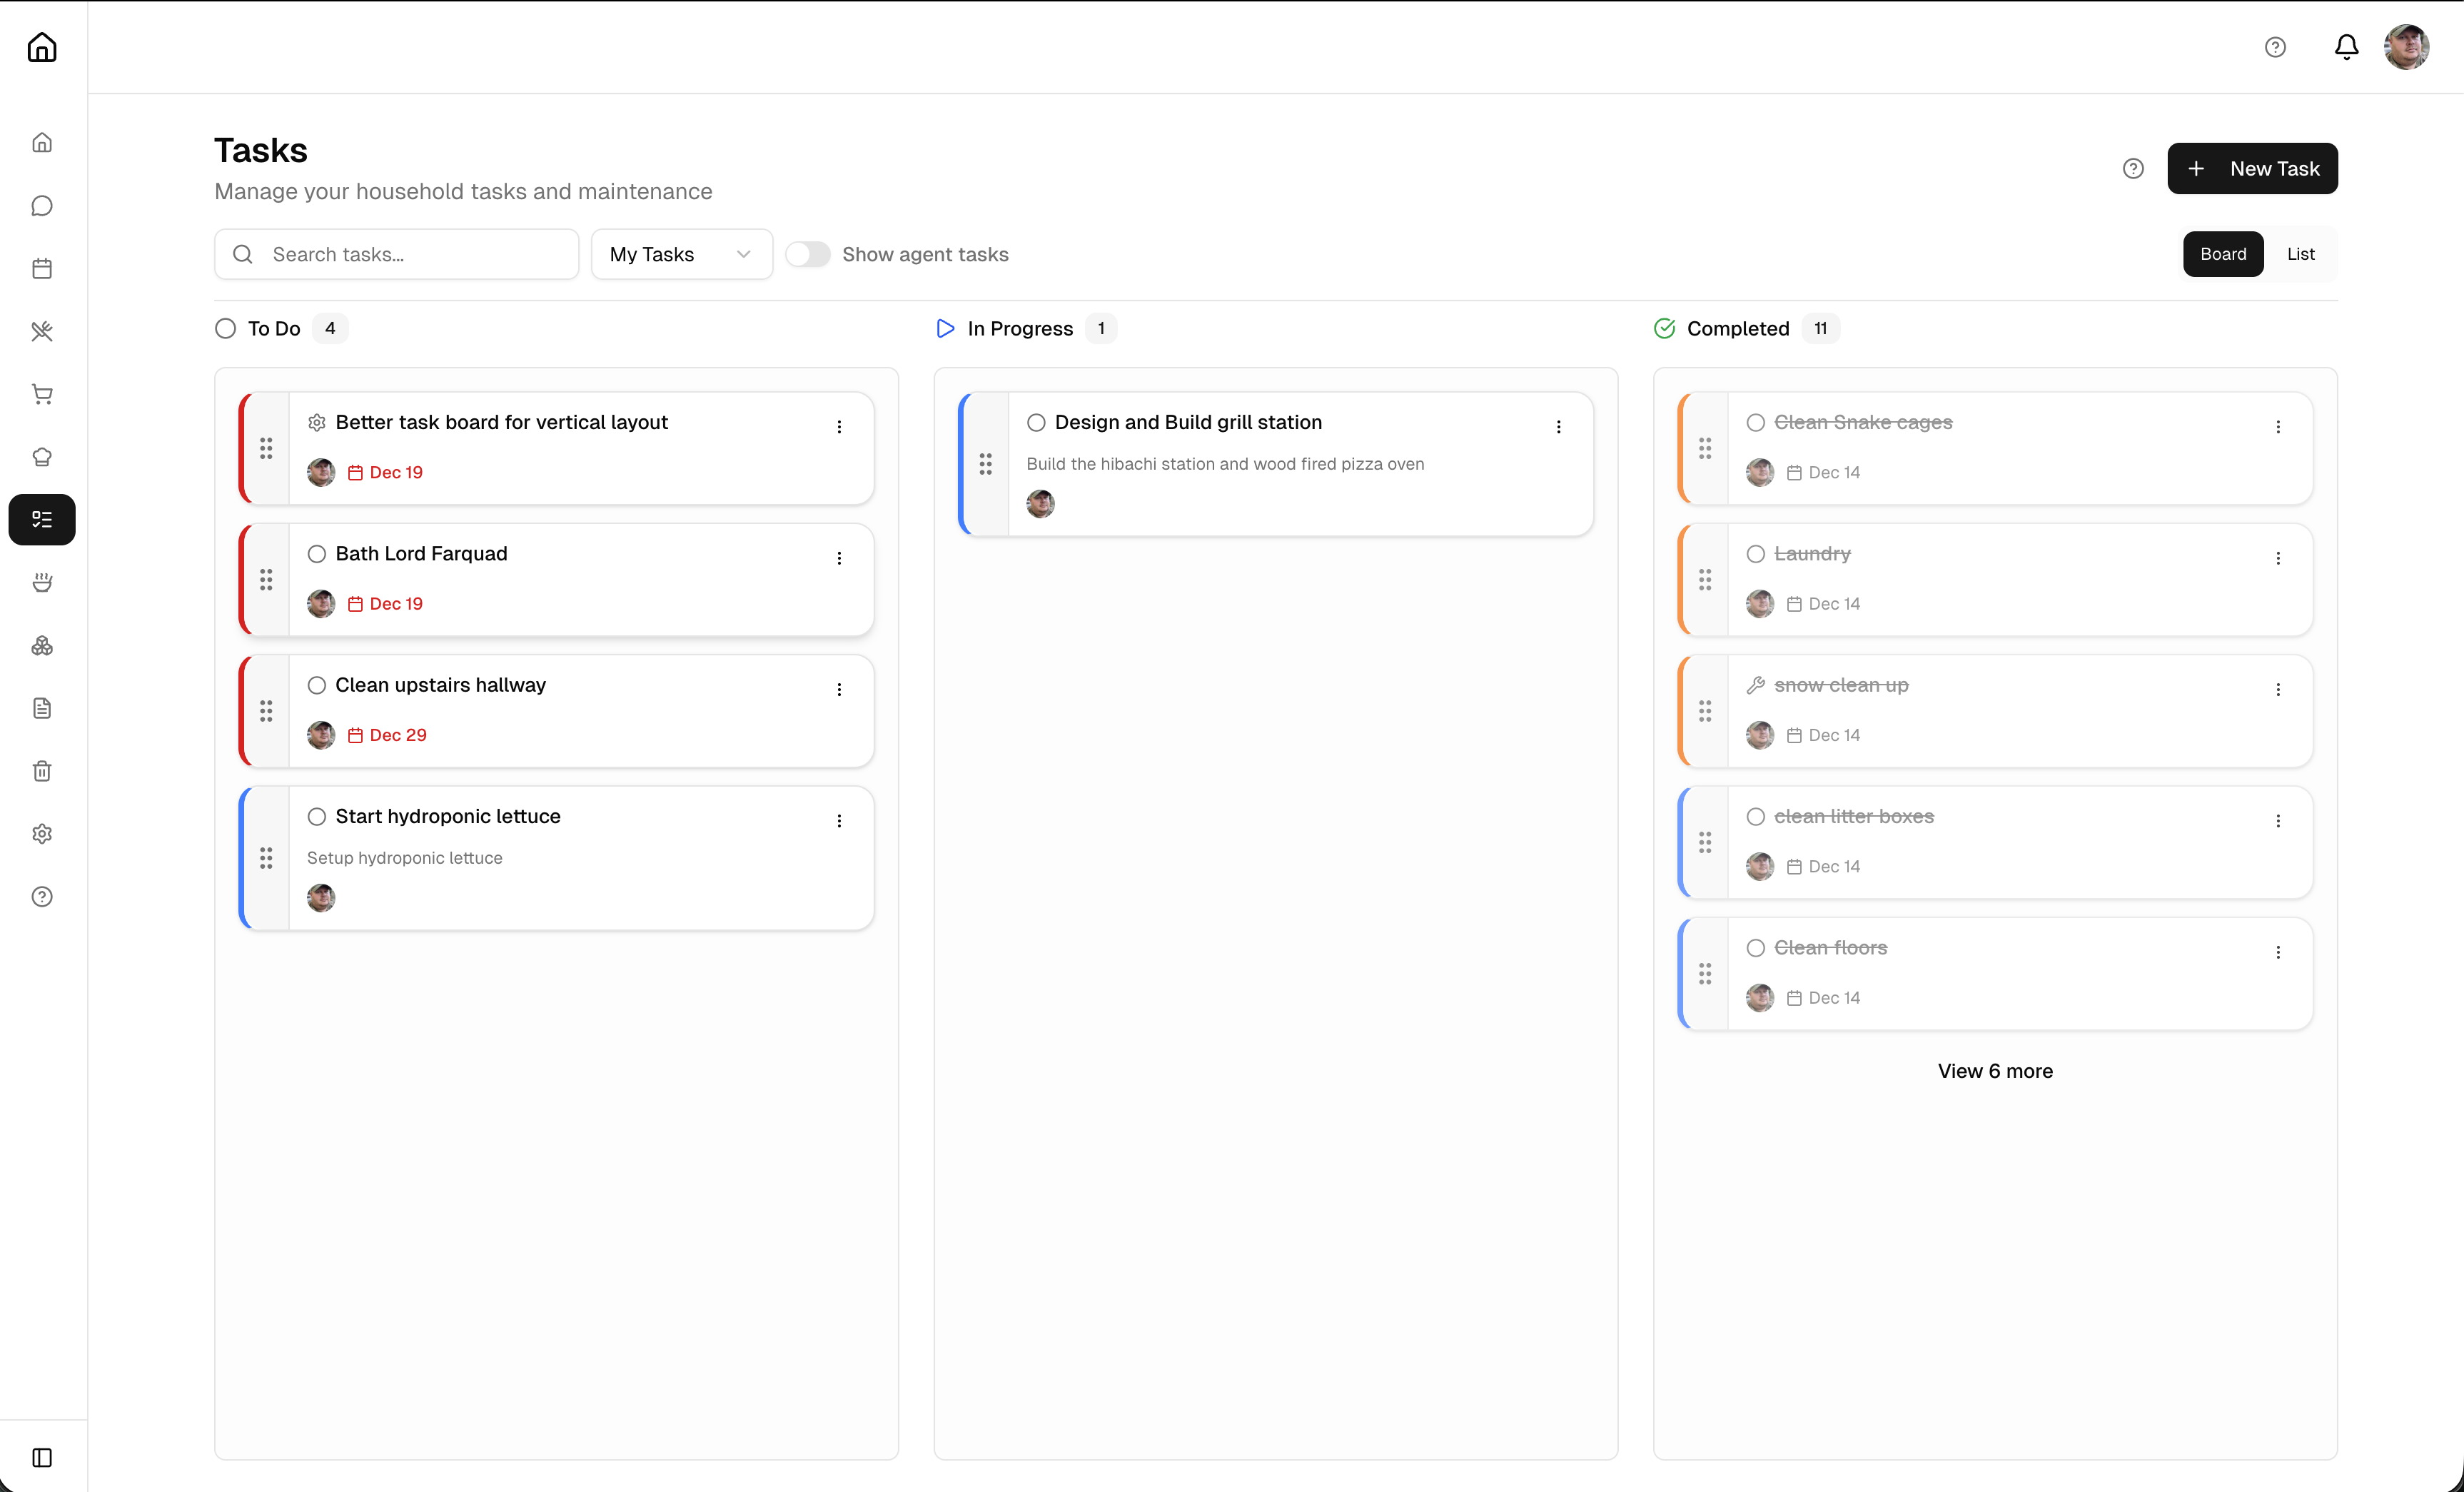Select the Board view tab
This screenshot has width=2464, height=1492.
click(2222, 254)
